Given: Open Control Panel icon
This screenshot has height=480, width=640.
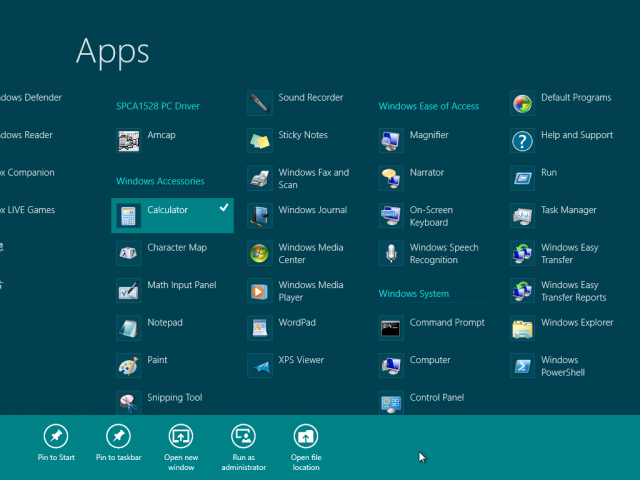Looking at the screenshot, I should pos(391,403).
